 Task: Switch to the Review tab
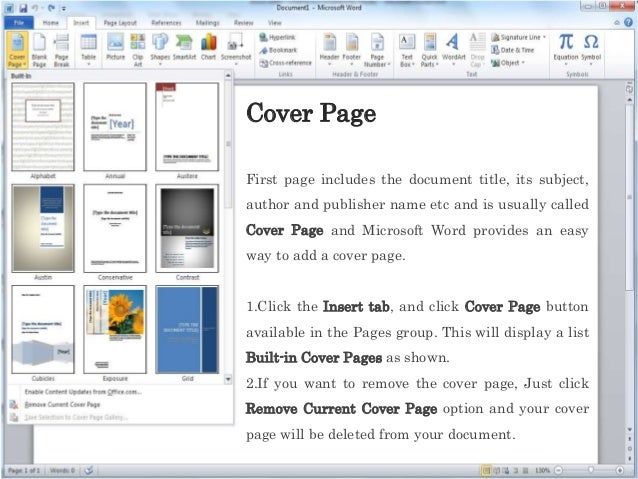[243, 23]
